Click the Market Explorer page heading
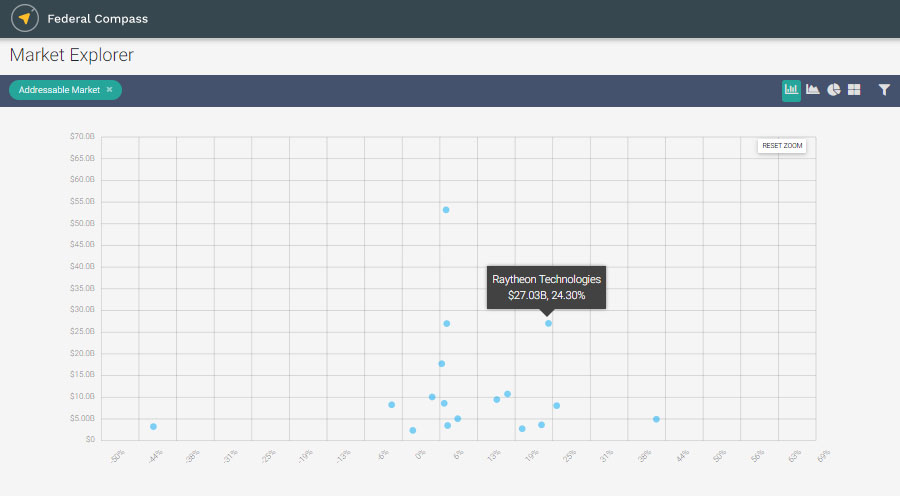The image size is (900, 496). click(x=71, y=55)
